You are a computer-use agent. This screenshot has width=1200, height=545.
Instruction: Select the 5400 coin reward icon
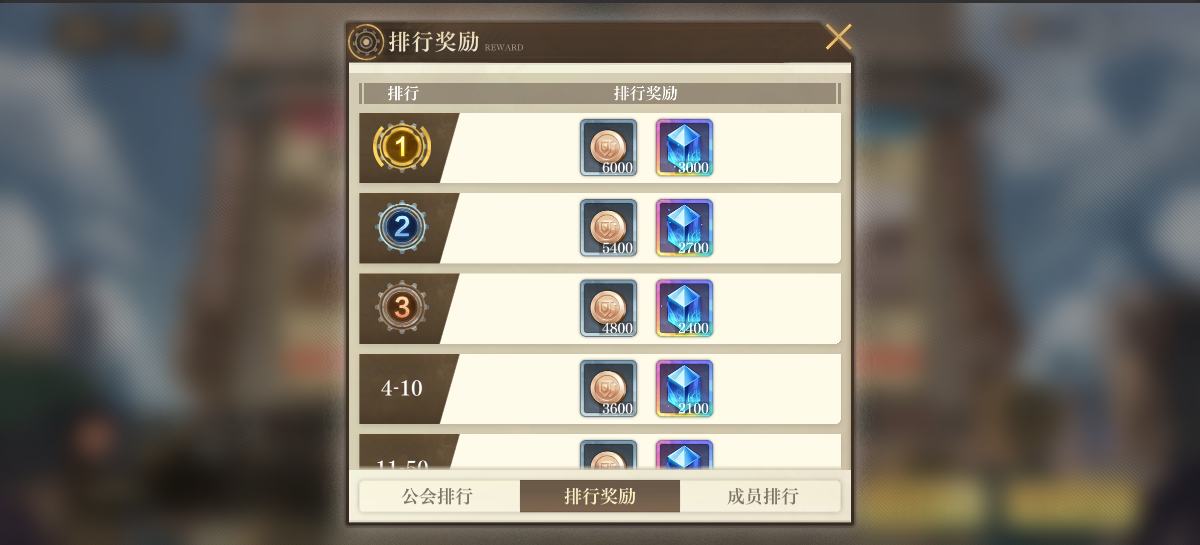pyautogui.click(x=608, y=228)
